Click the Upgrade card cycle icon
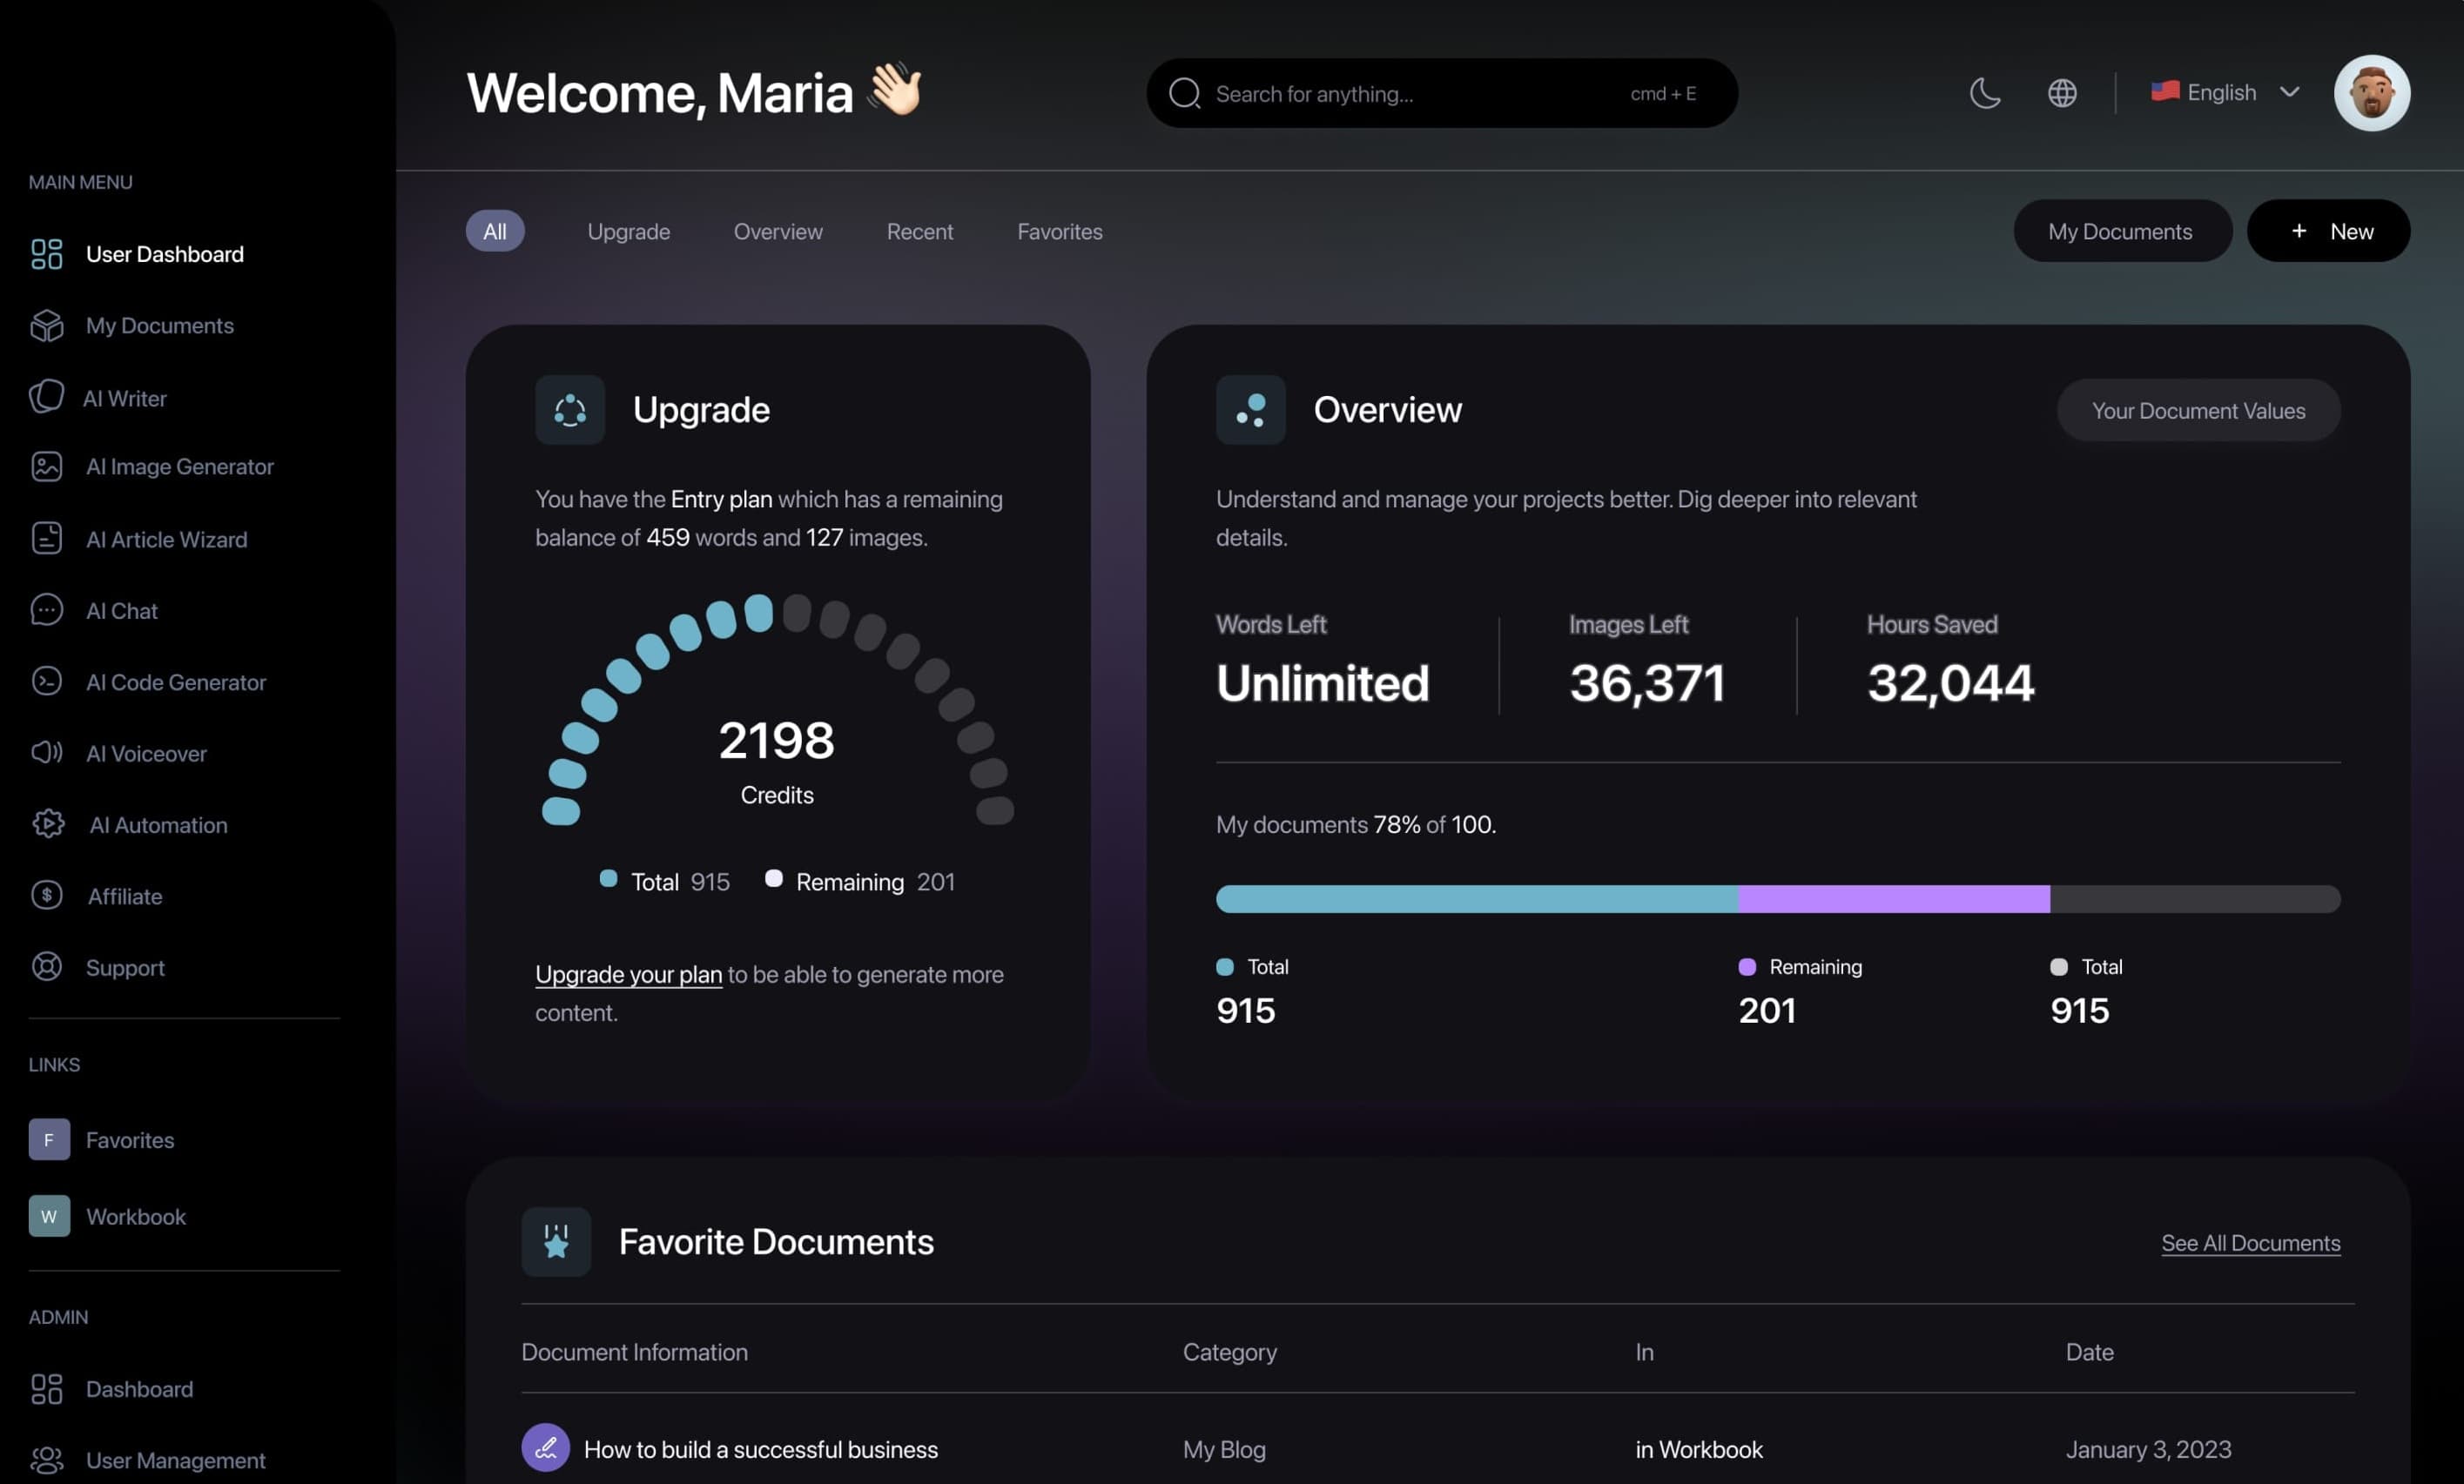2464x1484 pixels. [x=570, y=409]
